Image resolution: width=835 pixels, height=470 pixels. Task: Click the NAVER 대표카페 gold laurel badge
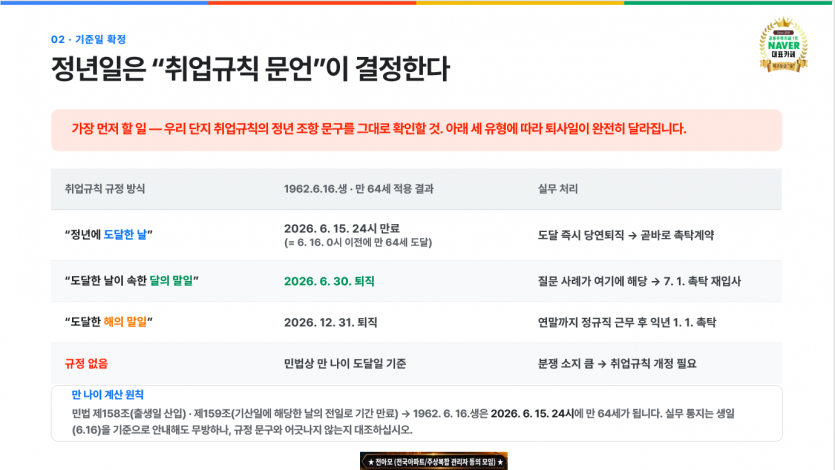pyautogui.click(x=783, y=45)
